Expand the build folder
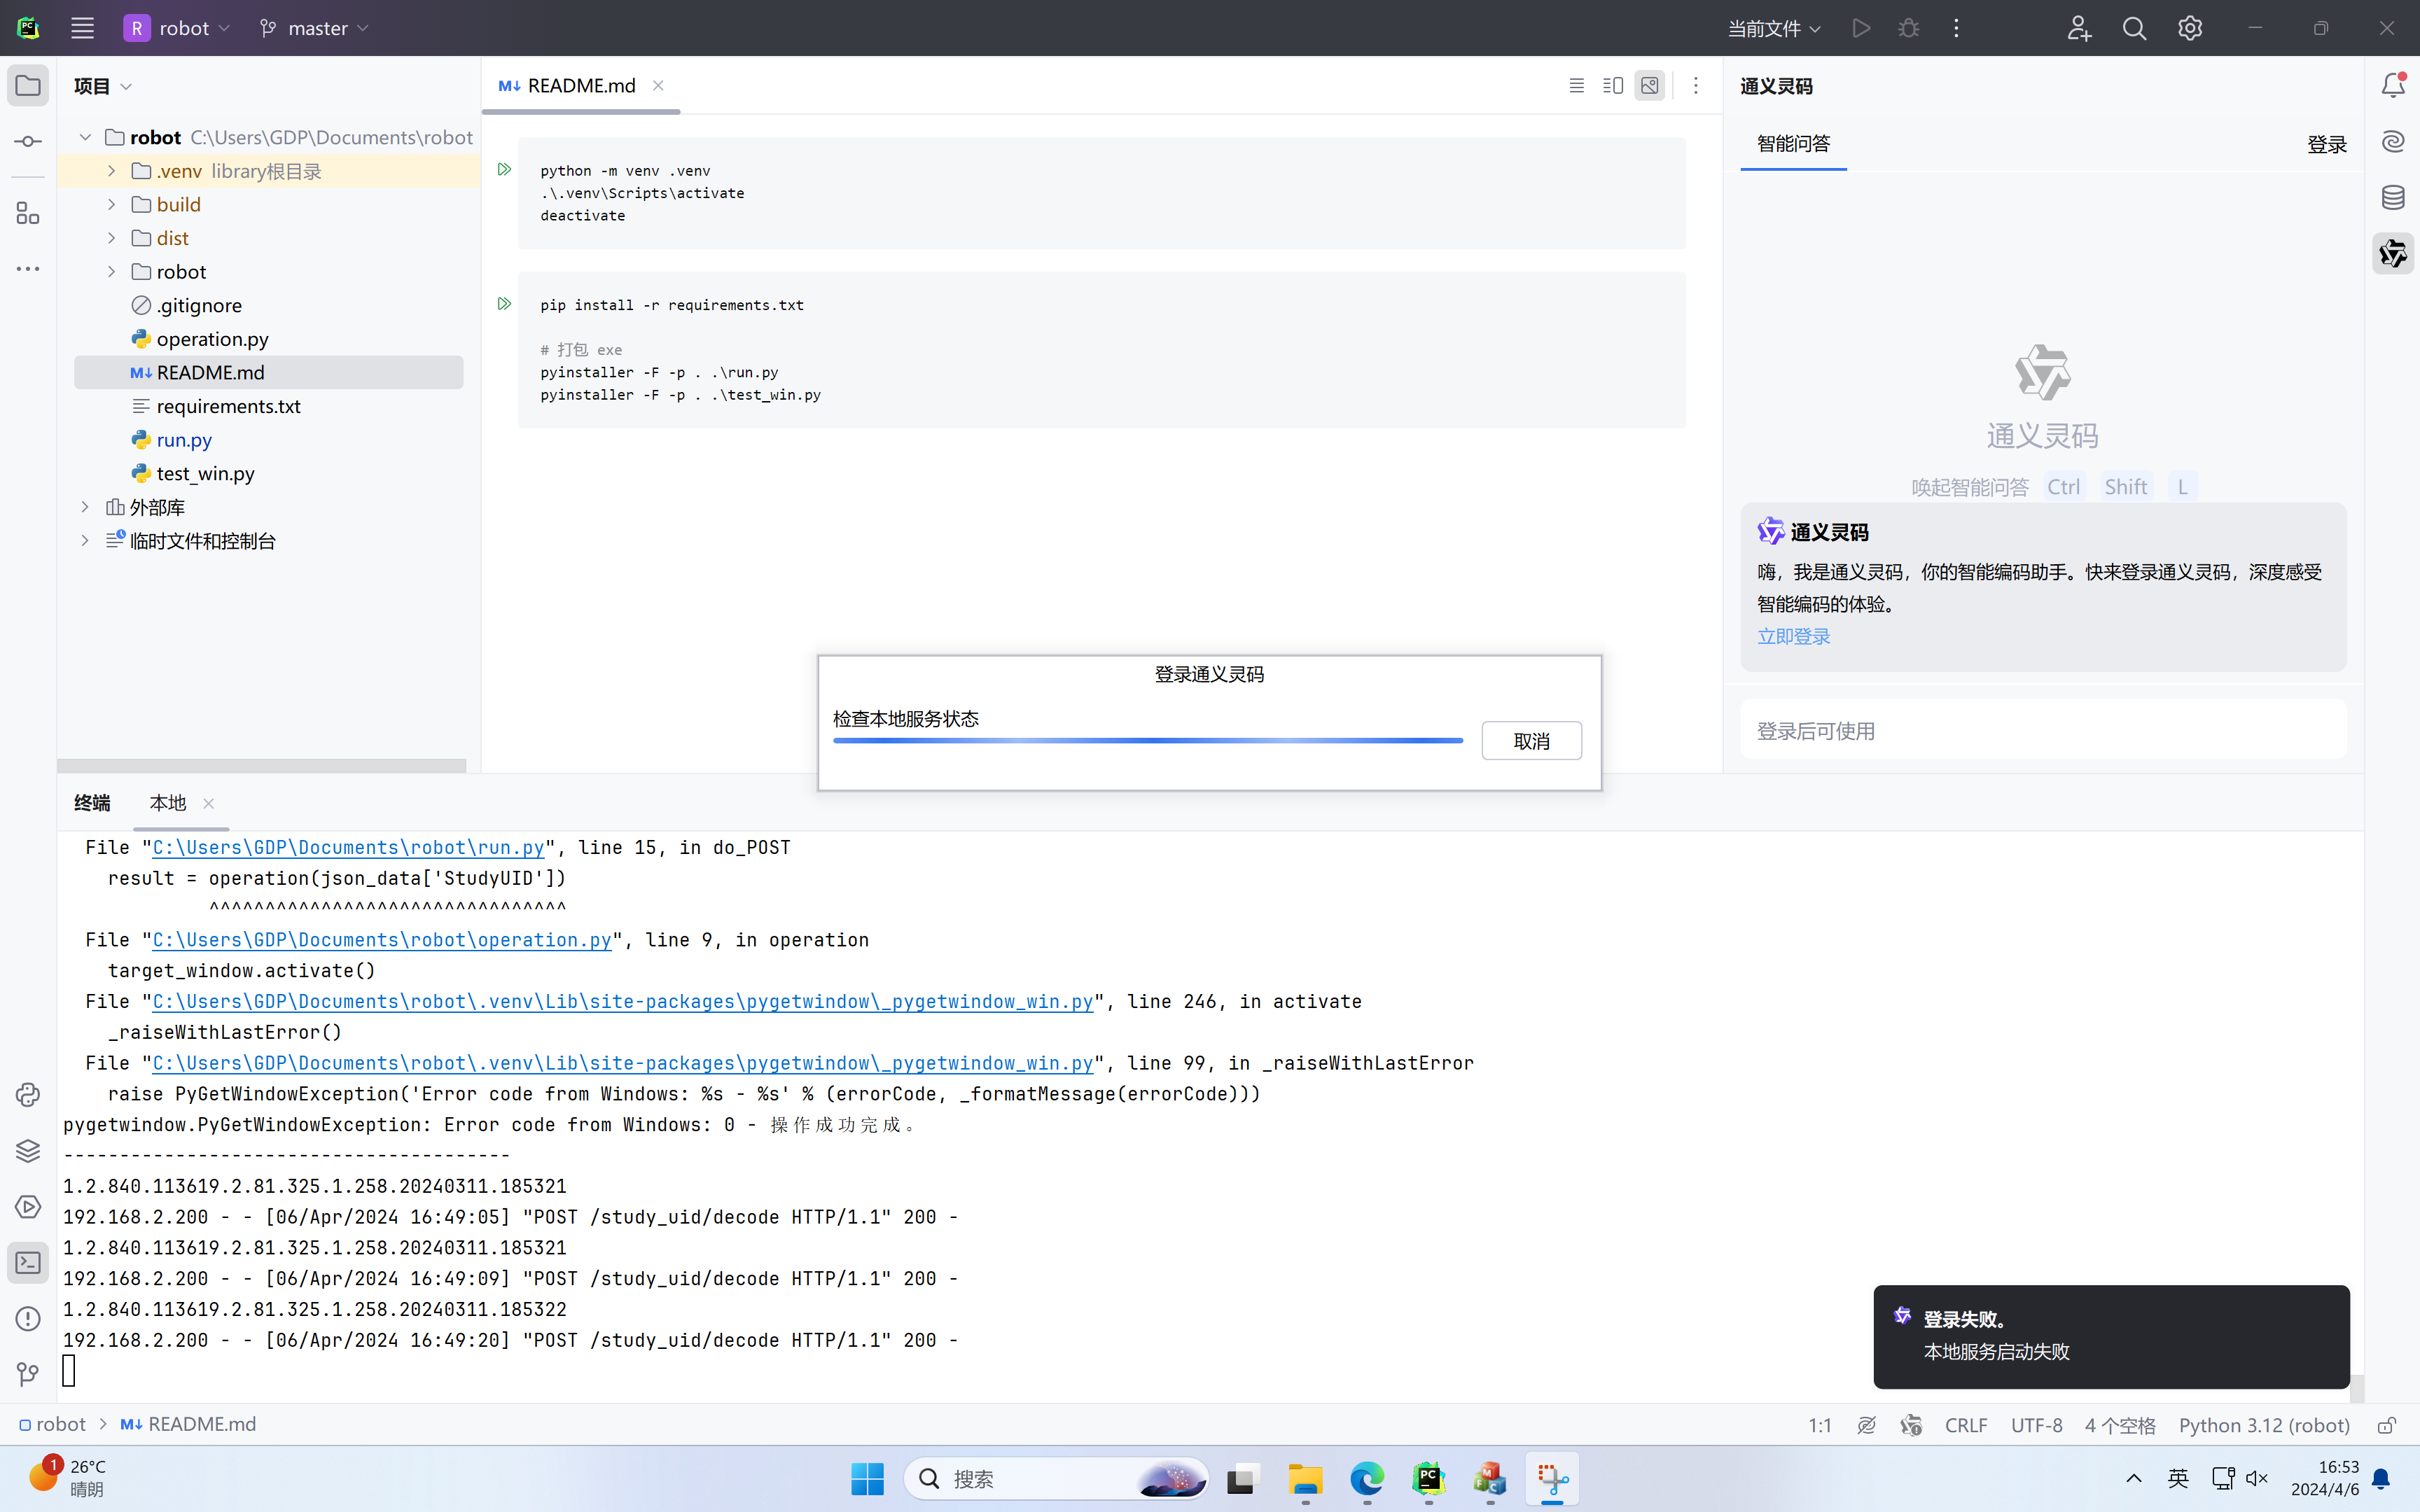The width and height of the screenshot is (2420, 1512). (x=111, y=205)
